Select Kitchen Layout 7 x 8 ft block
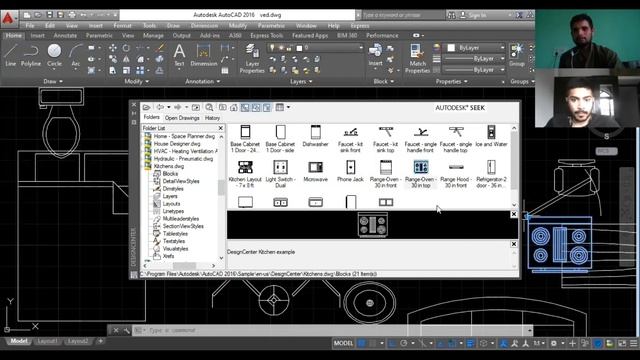This screenshot has width=640, height=360. point(245,174)
